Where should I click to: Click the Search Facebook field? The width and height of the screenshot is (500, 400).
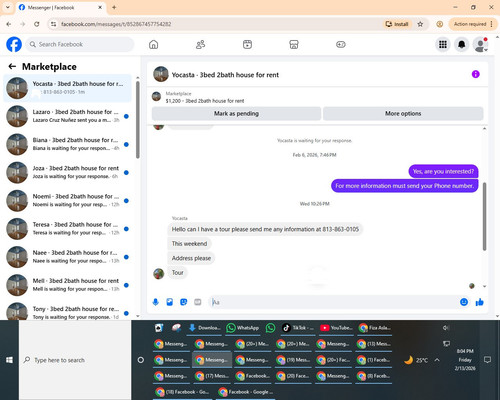tap(80, 44)
